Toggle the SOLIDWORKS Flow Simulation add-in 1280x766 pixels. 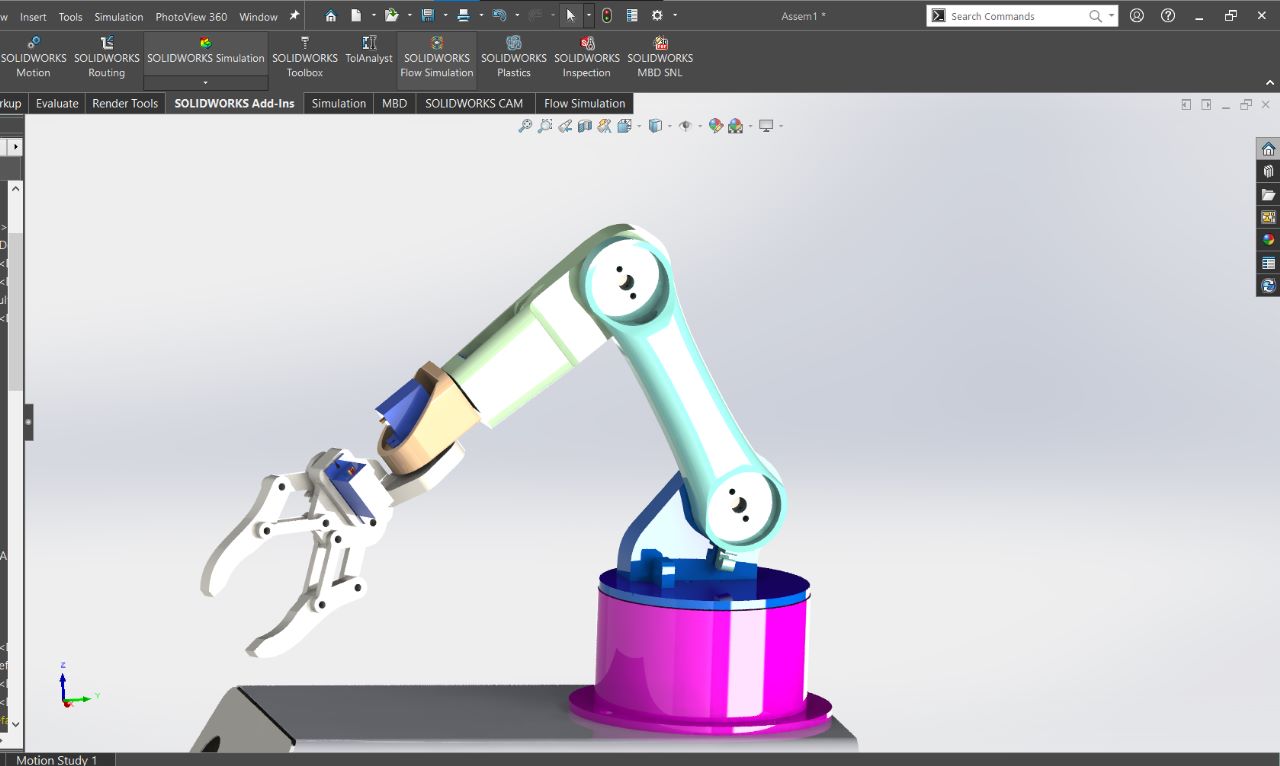coord(437,58)
